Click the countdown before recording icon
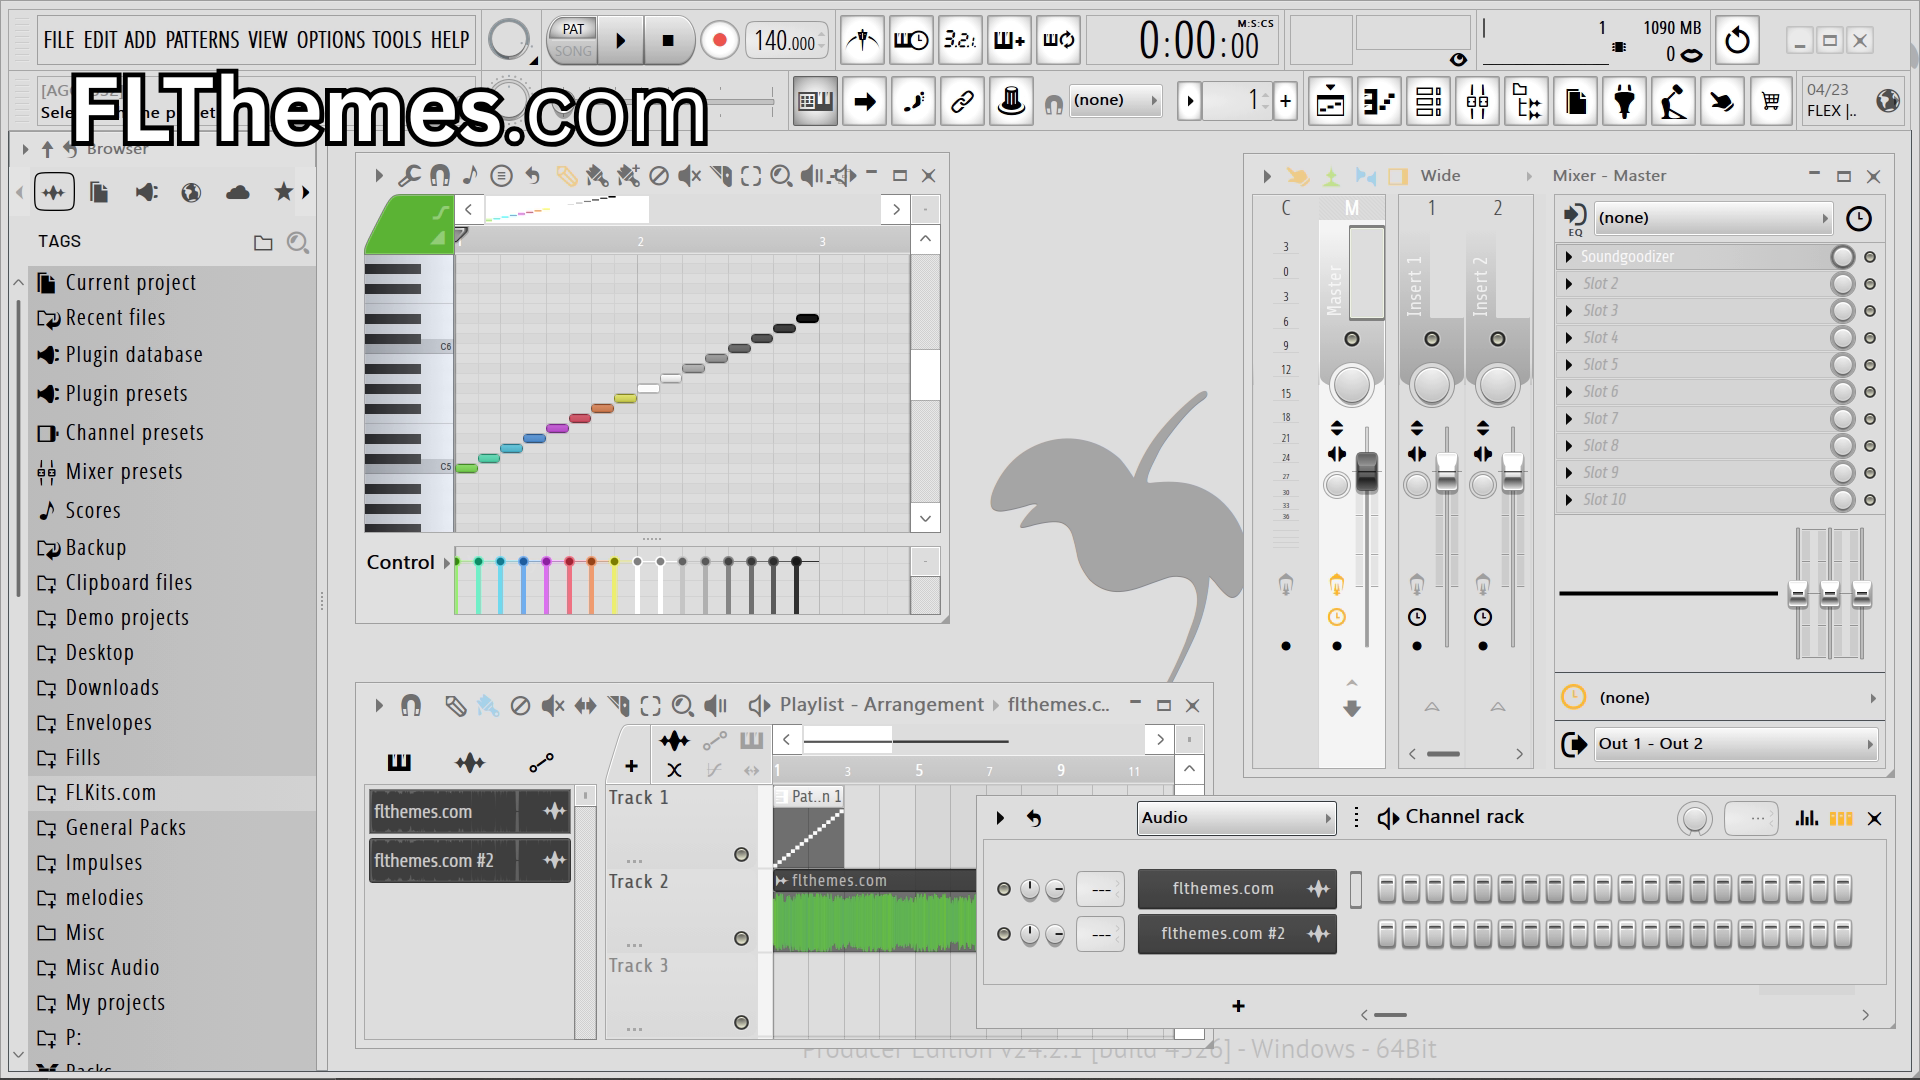Image resolution: width=1920 pixels, height=1080 pixels. tap(960, 40)
